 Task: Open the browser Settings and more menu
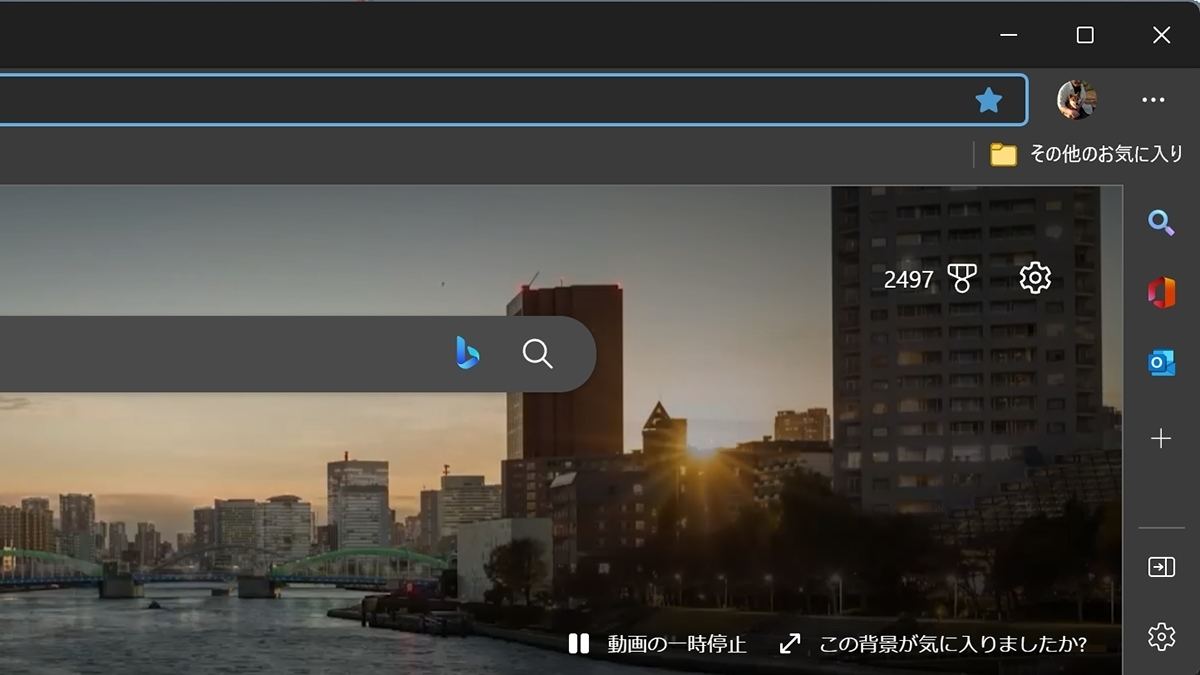coord(1153,100)
